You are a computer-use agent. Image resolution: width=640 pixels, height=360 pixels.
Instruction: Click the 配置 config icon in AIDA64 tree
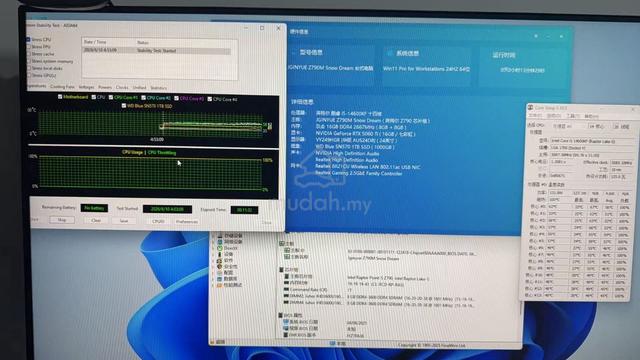220,272
